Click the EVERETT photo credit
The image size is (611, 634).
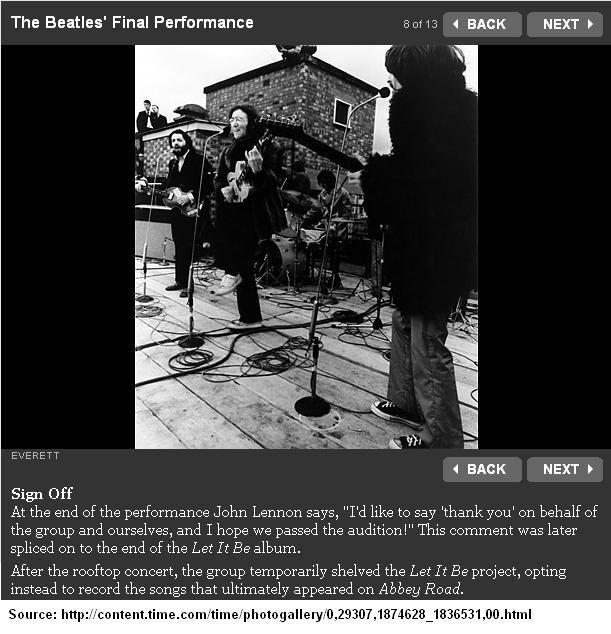(35, 456)
